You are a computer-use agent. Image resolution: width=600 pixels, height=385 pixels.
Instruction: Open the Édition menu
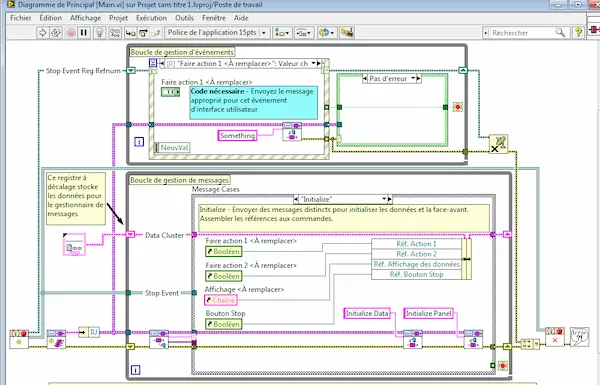click(x=51, y=18)
